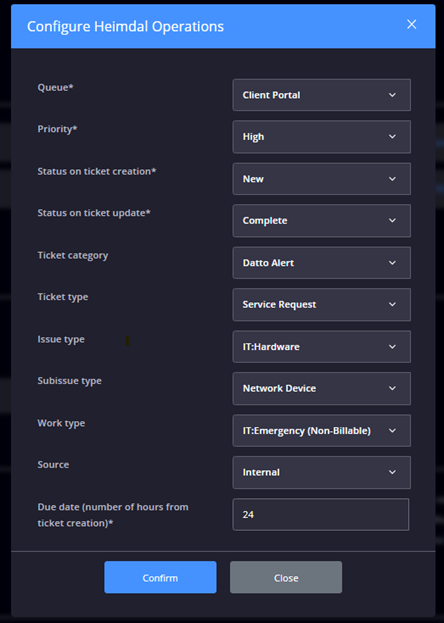Open Subissue type dropdown showing Network Device
The height and width of the screenshot is (623, 444).
point(322,388)
